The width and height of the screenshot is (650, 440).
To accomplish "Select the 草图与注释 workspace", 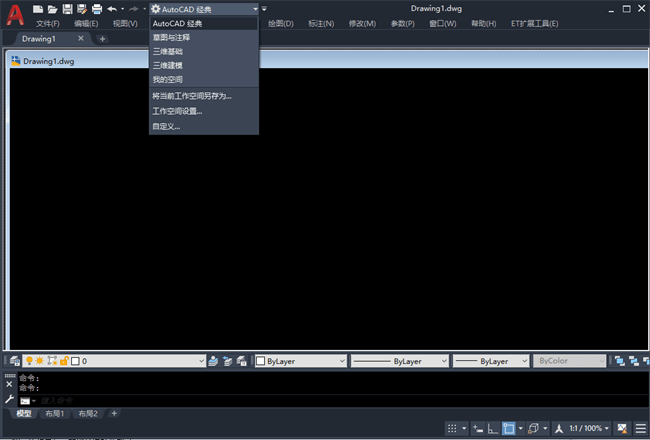I will [204, 37].
